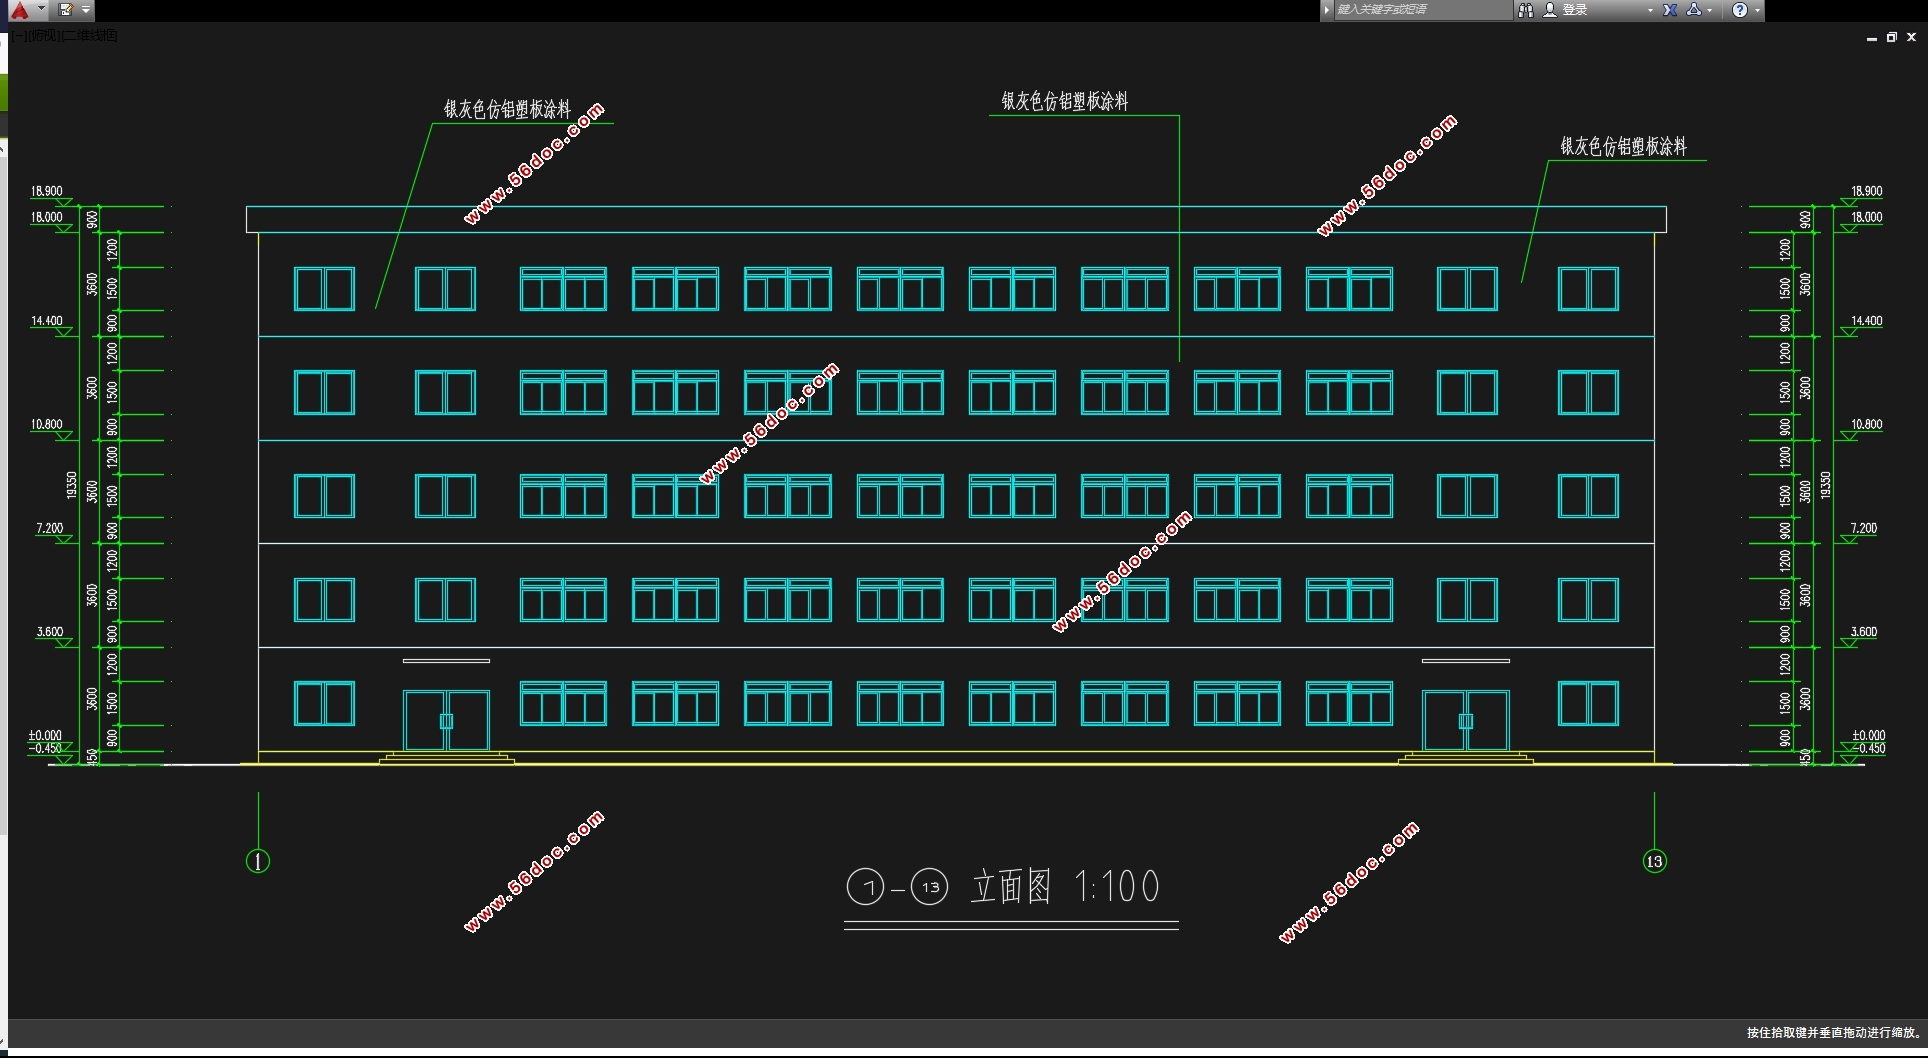
Task: Expand the Help dropdown arrow
Action: 1757,10
